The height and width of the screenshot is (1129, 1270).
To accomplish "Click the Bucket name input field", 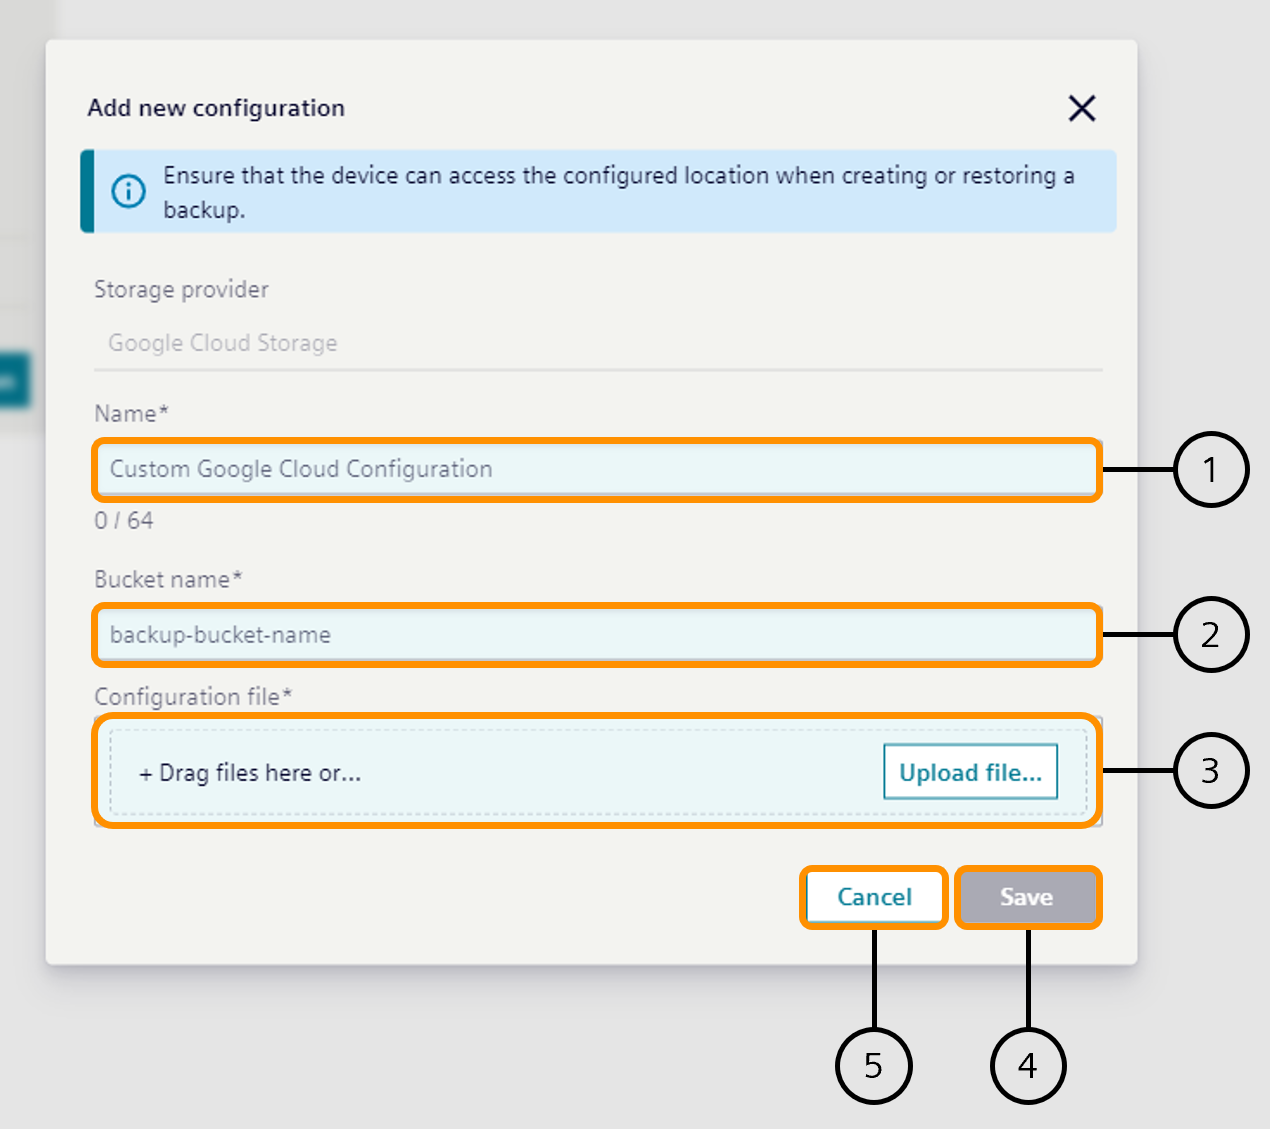I will (x=595, y=634).
